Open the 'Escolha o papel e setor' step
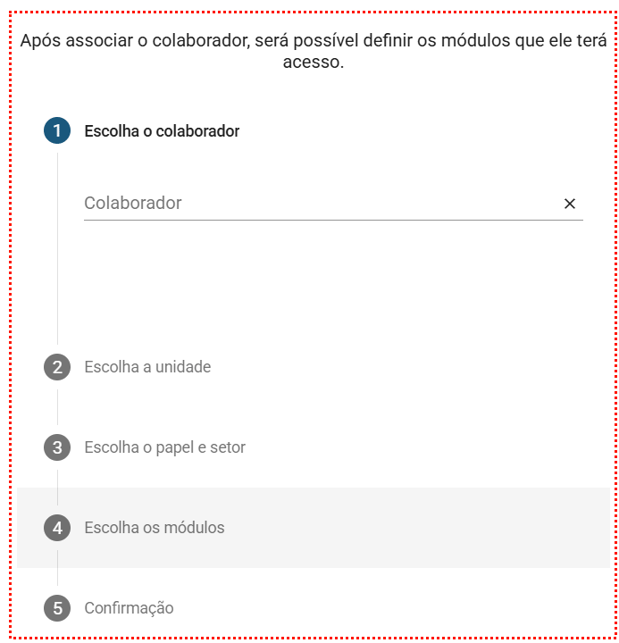Screen dimensions: 619x643 point(165,447)
